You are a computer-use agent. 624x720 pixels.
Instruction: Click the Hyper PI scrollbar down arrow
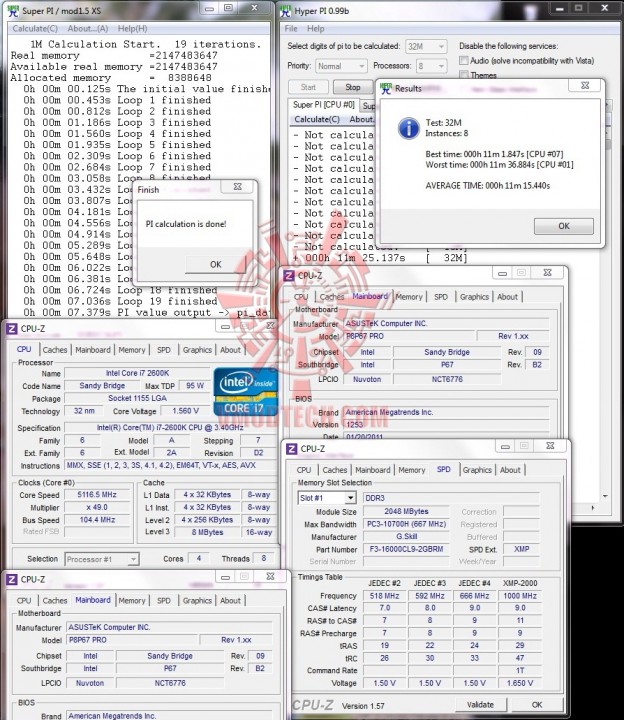click(x=605, y=496)
